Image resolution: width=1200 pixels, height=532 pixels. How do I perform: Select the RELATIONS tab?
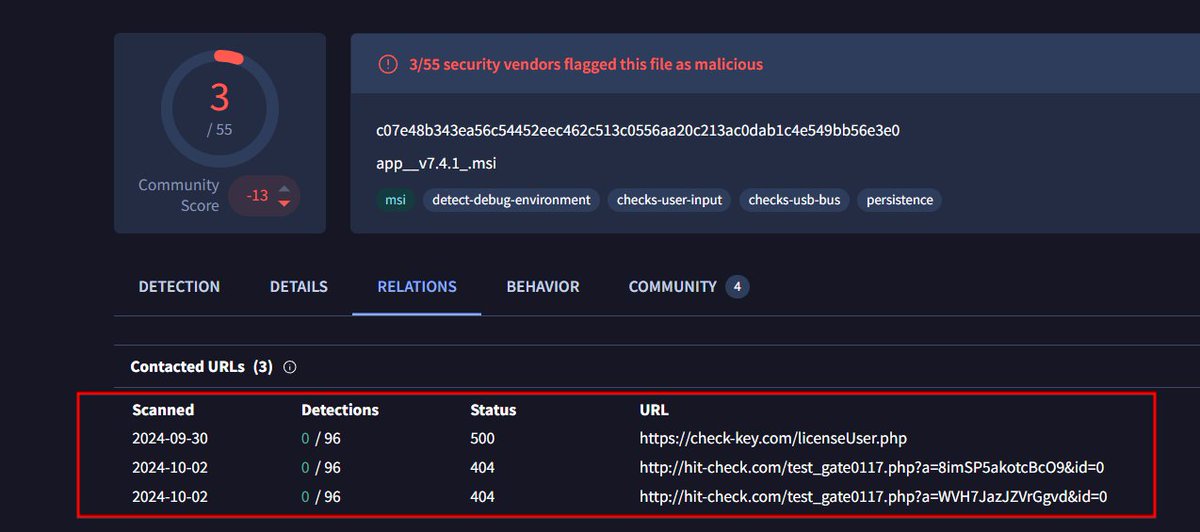point(417,287)
